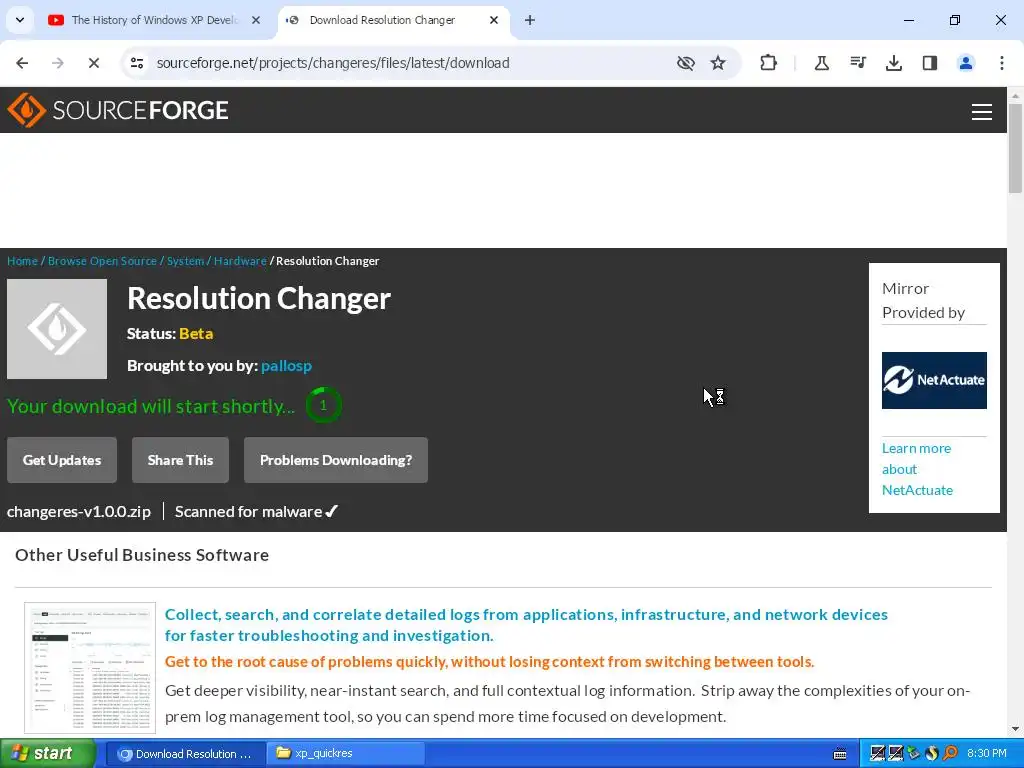This screenshot has width=1024, height=768.
Task: Open the Browse Open Source breadcrumb
Action: coord(102,261)
